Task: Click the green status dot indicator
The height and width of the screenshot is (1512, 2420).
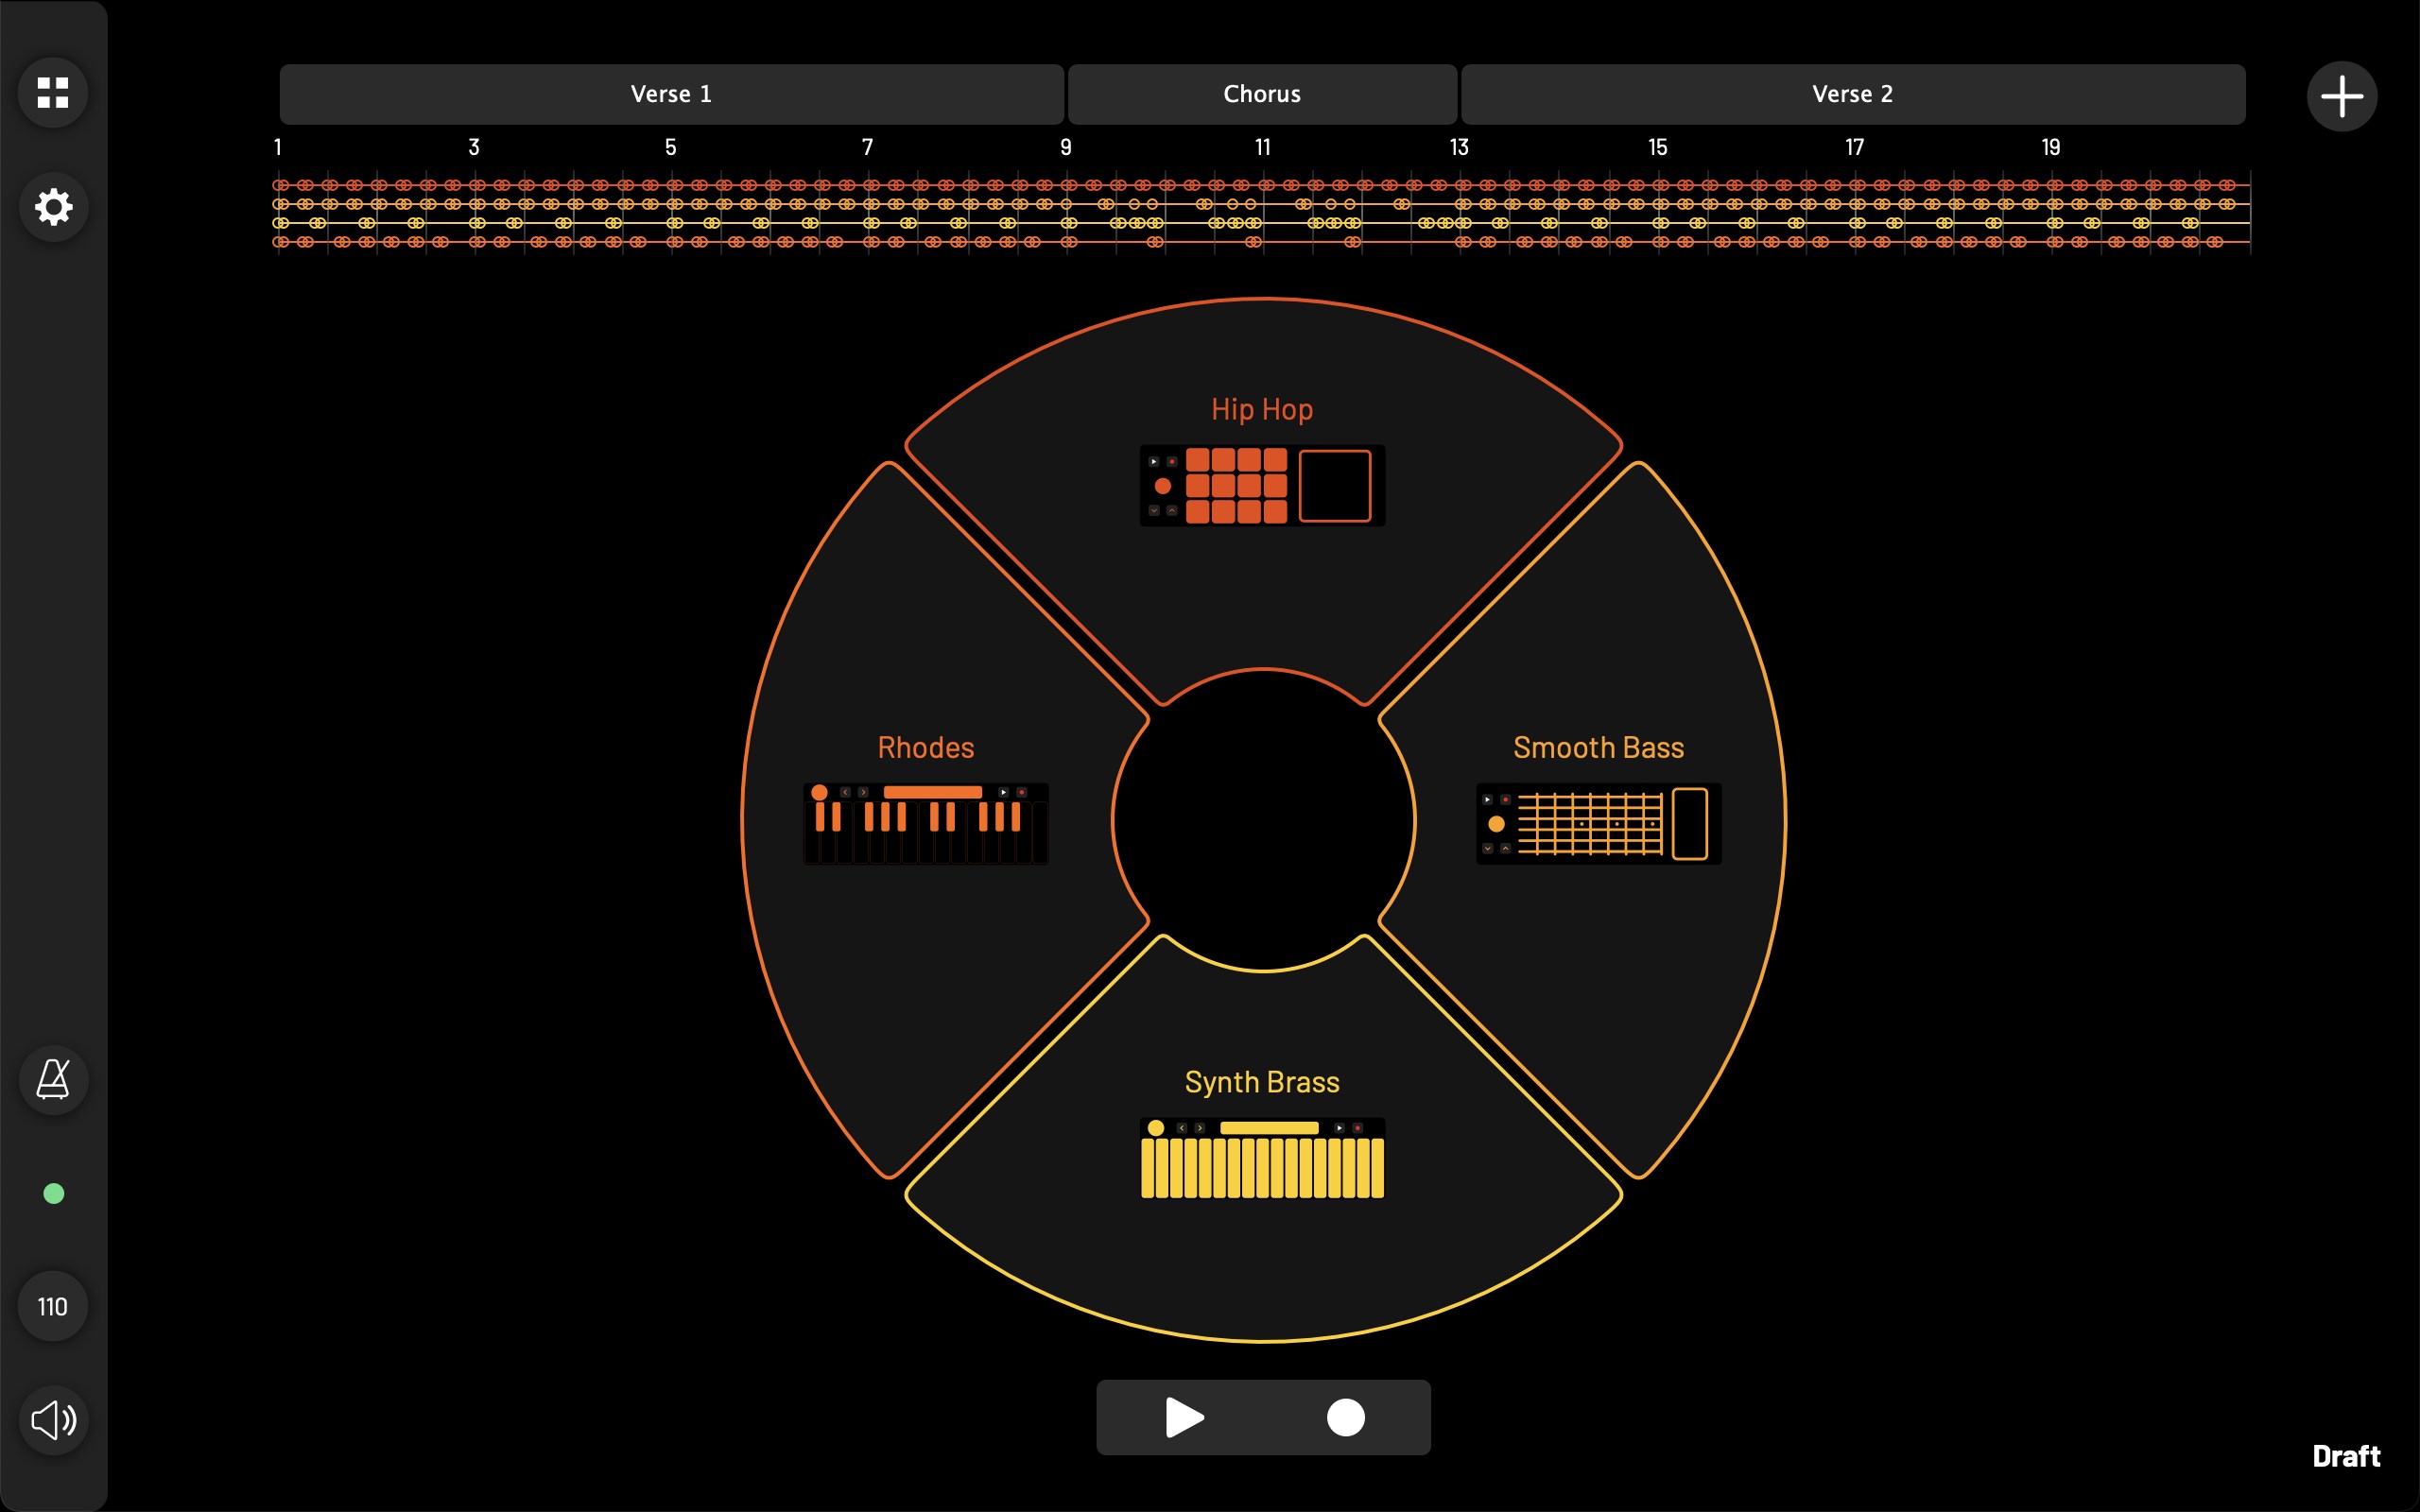Action: 54,1193
